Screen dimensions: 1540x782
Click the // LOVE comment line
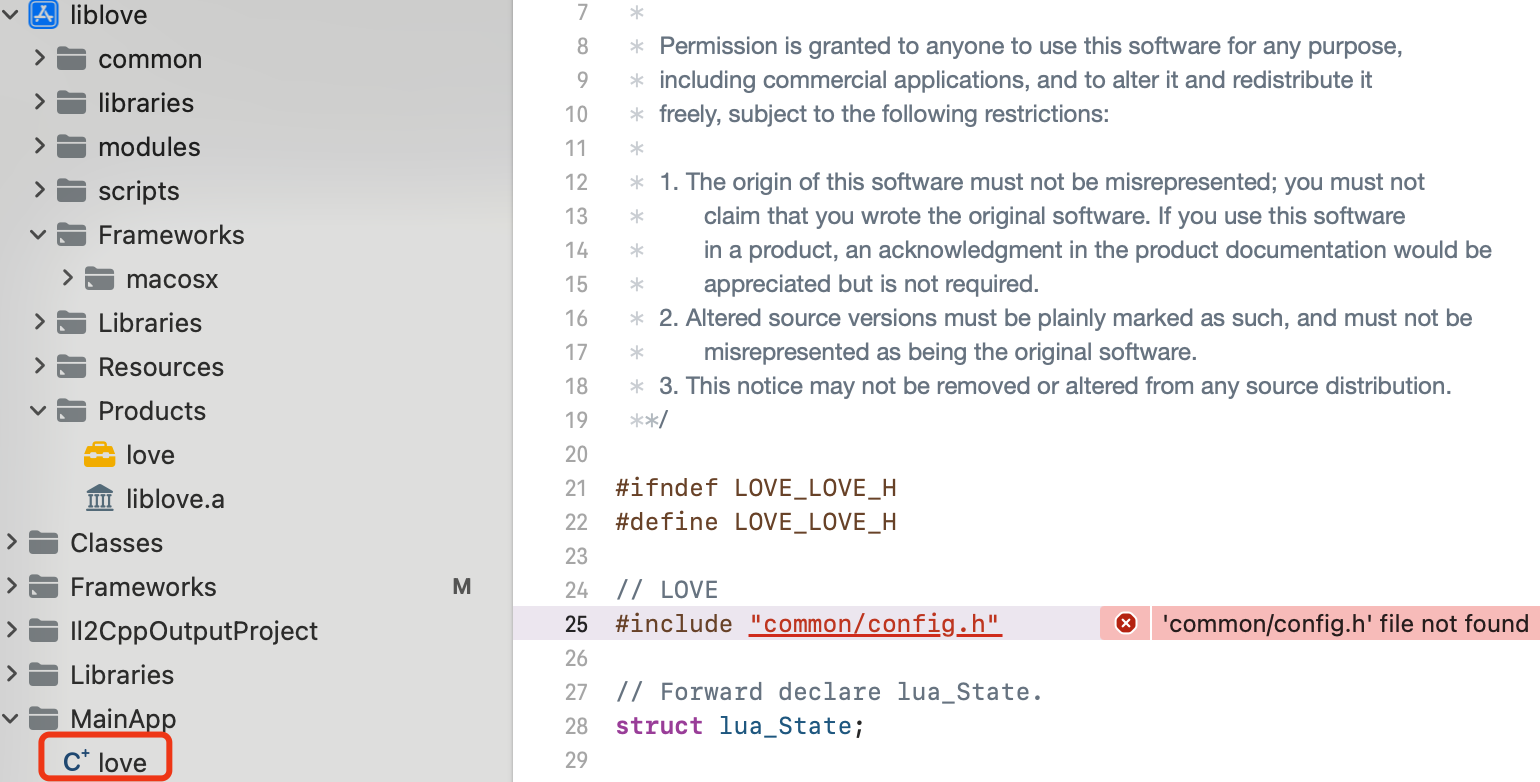[667, 590]
